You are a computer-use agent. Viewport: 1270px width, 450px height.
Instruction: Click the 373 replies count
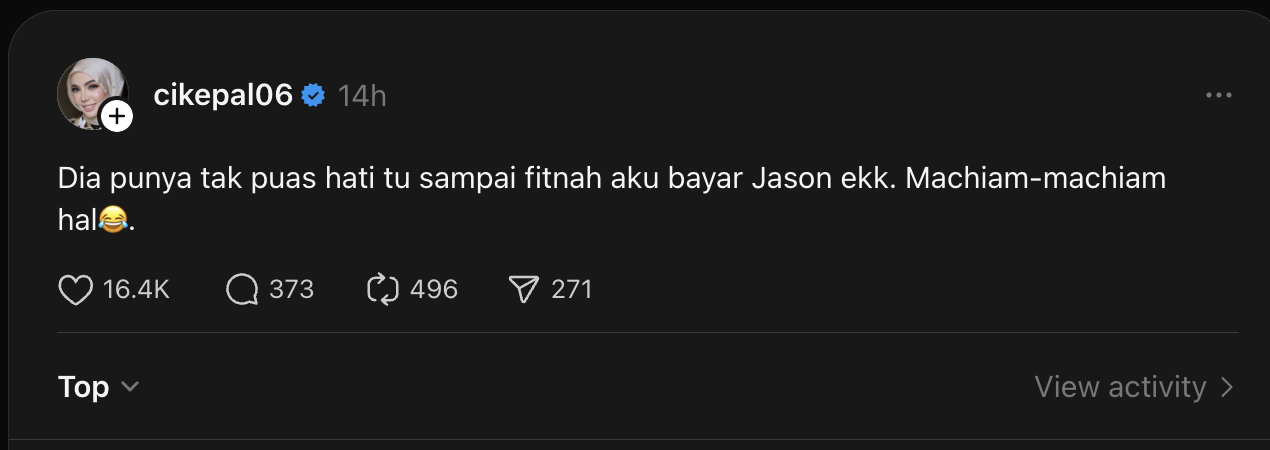pyautogui.click(x=291, y=290)
